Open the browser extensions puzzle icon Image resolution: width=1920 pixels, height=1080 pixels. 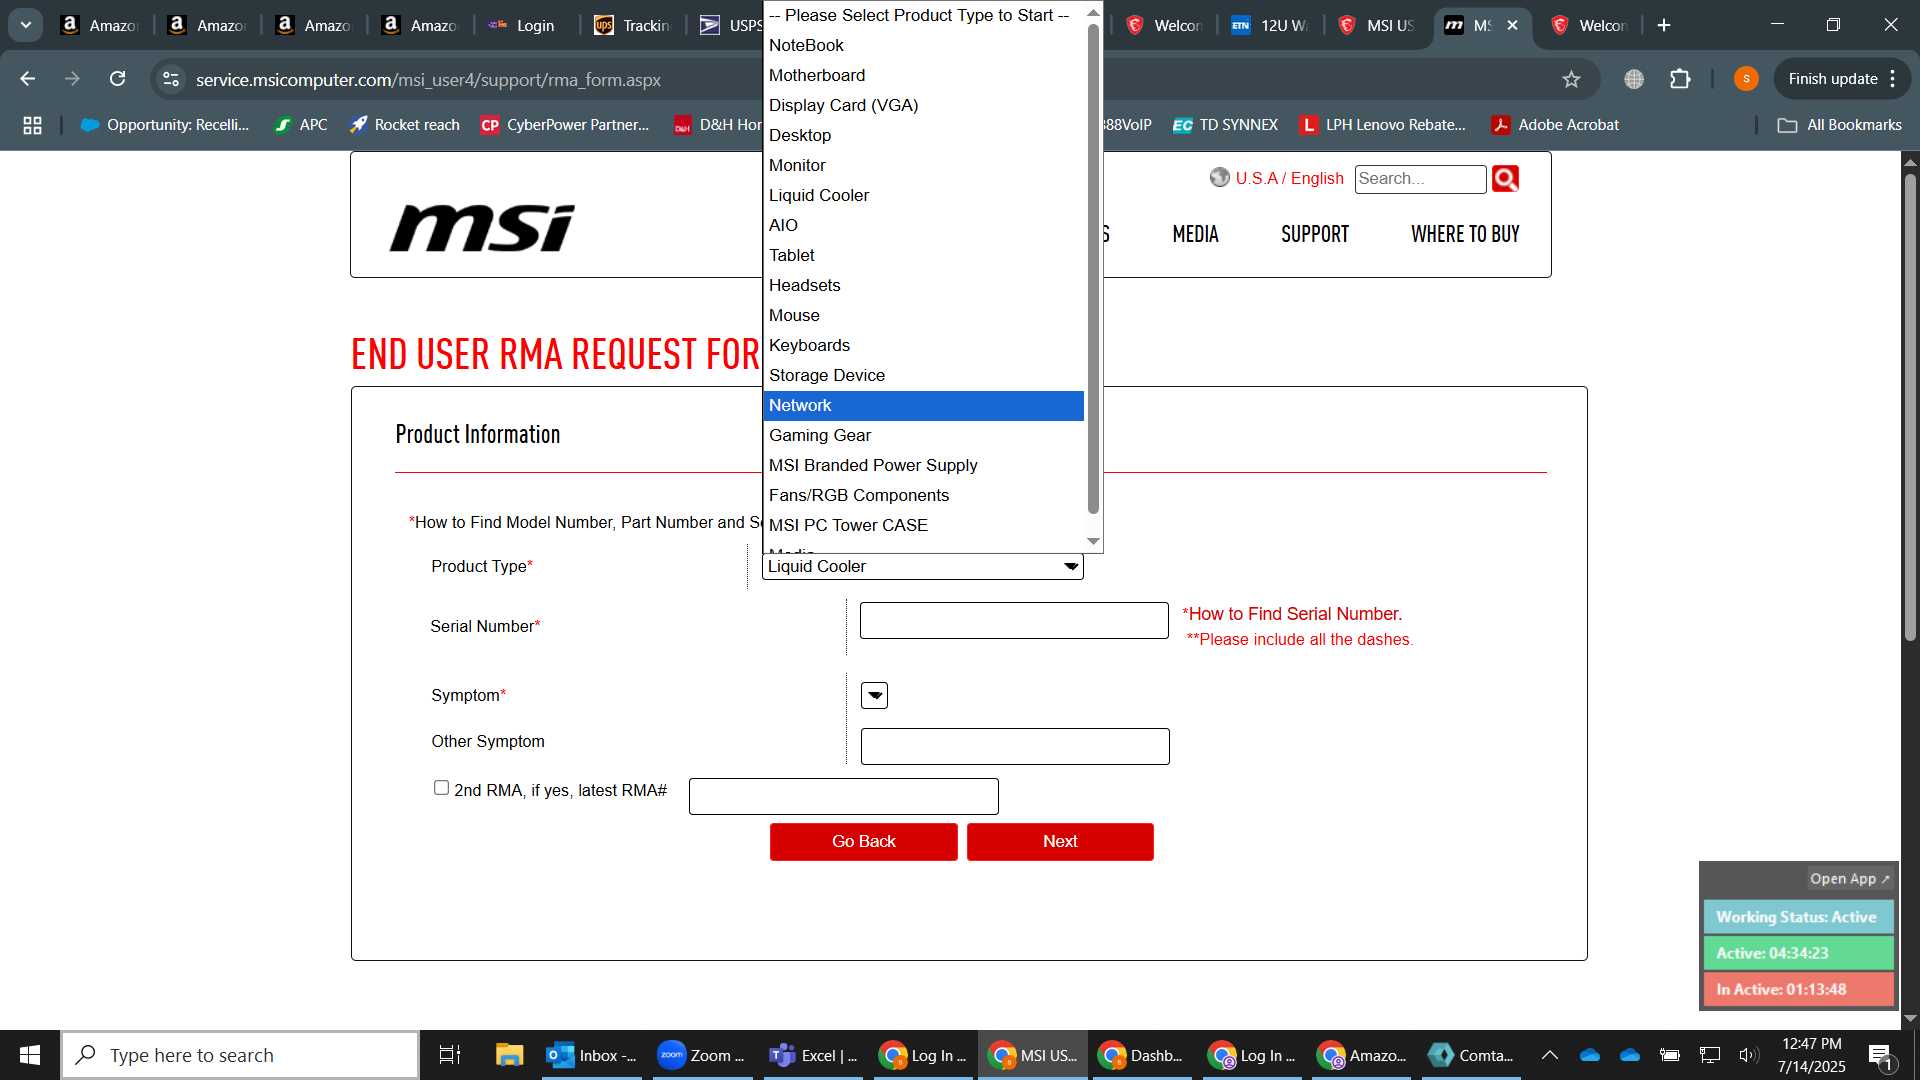[x=1680, y=79]
